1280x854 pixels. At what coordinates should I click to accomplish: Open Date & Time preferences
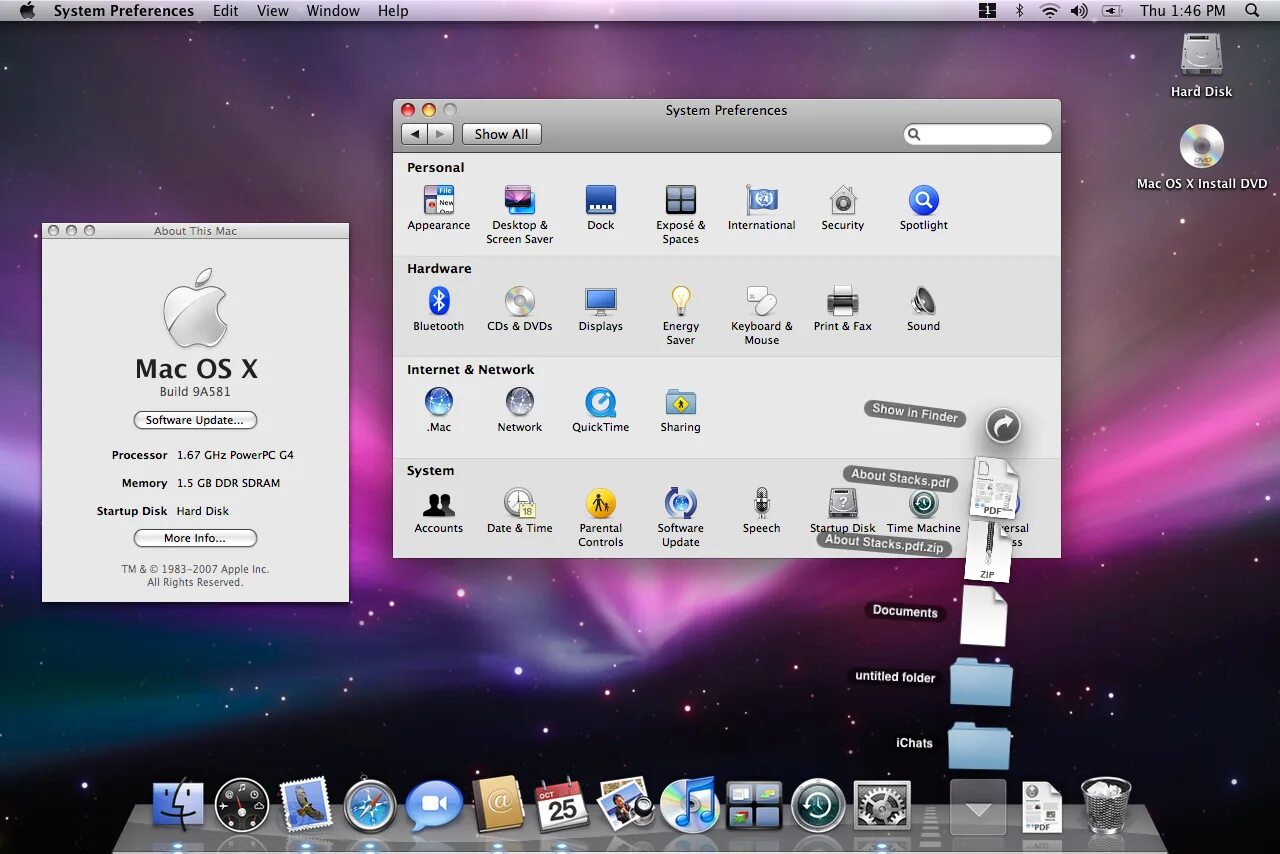[519, 511]
